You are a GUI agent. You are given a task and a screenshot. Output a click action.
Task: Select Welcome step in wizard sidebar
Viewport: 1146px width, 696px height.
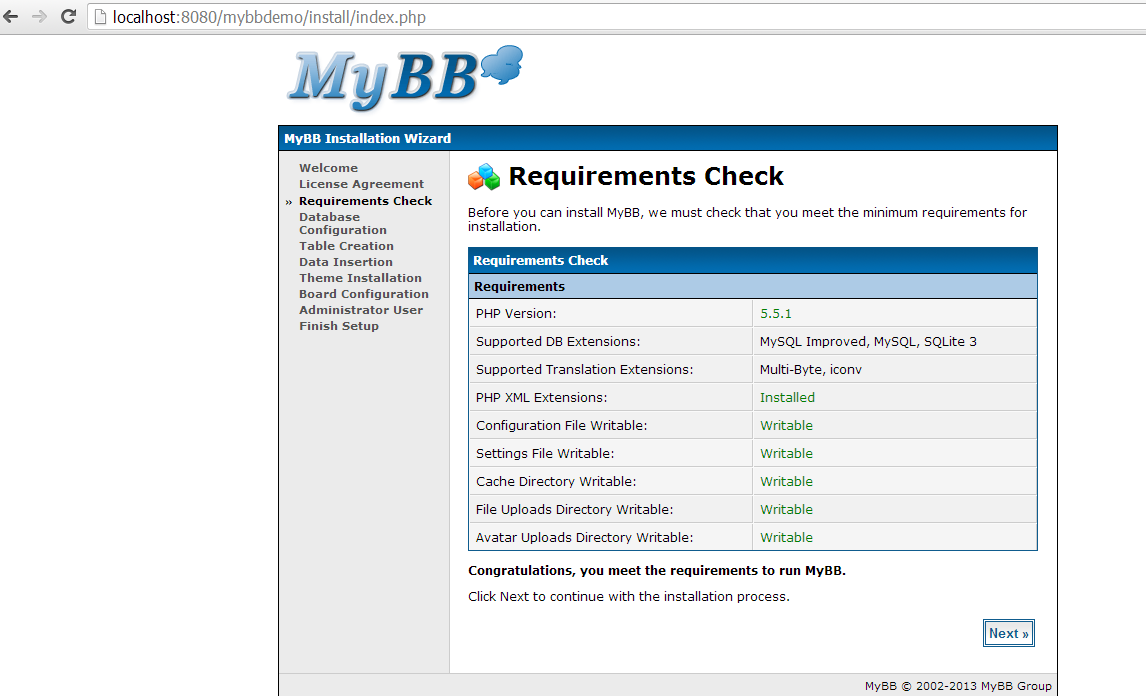coord(328,168)
